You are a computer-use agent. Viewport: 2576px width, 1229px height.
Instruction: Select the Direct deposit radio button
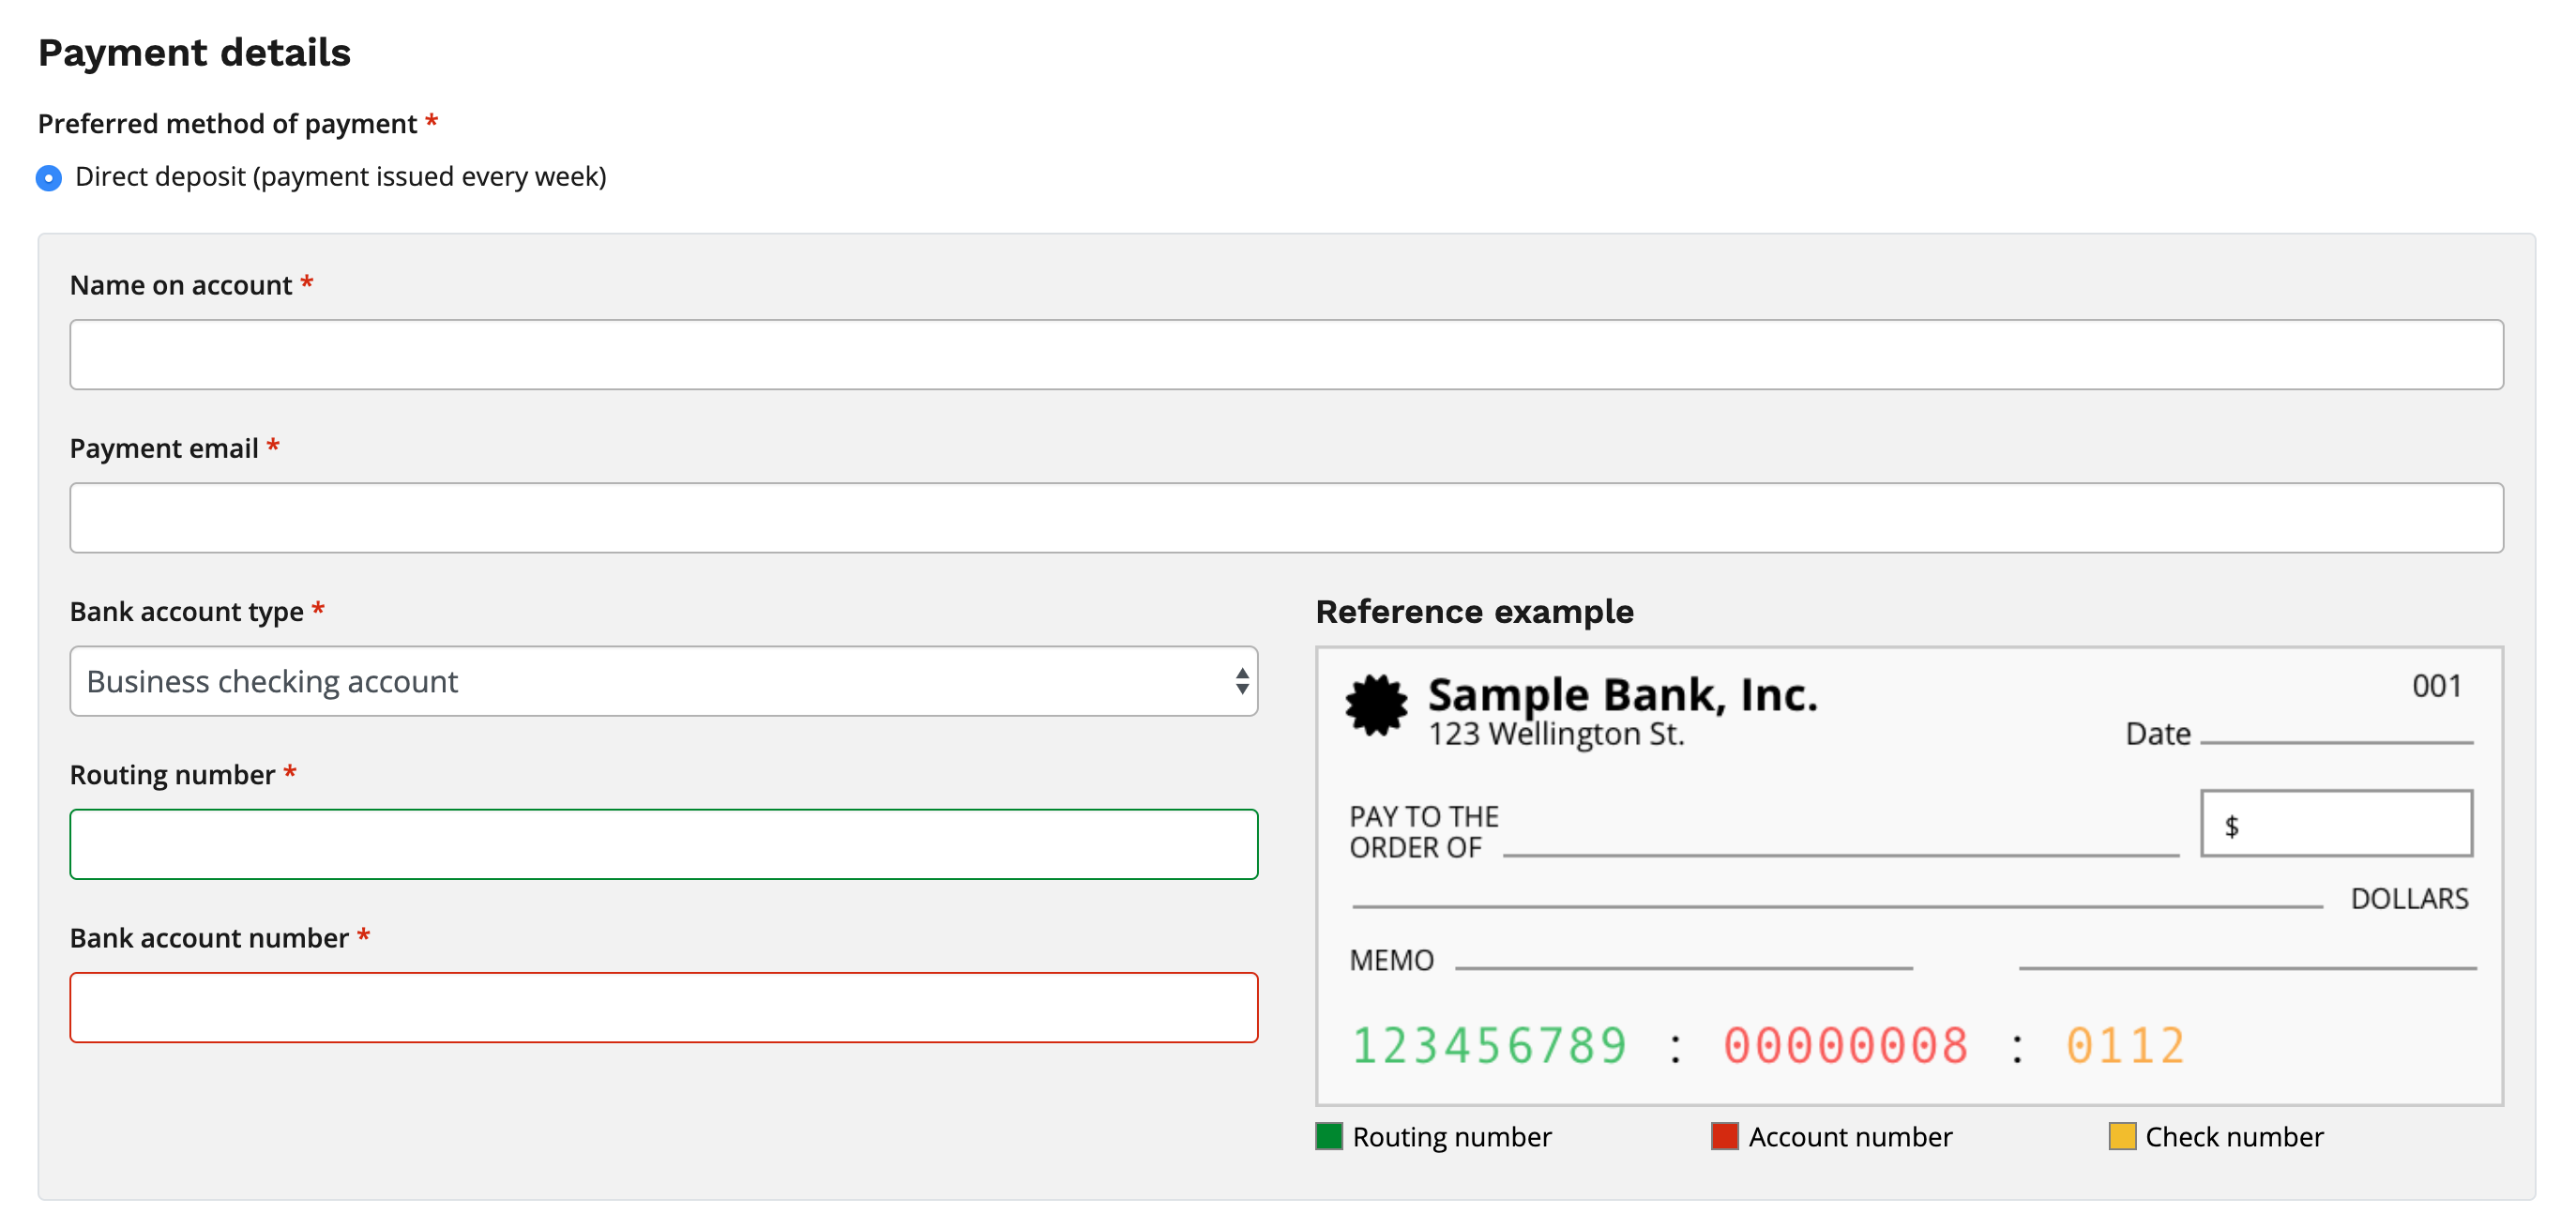[48, 178]
